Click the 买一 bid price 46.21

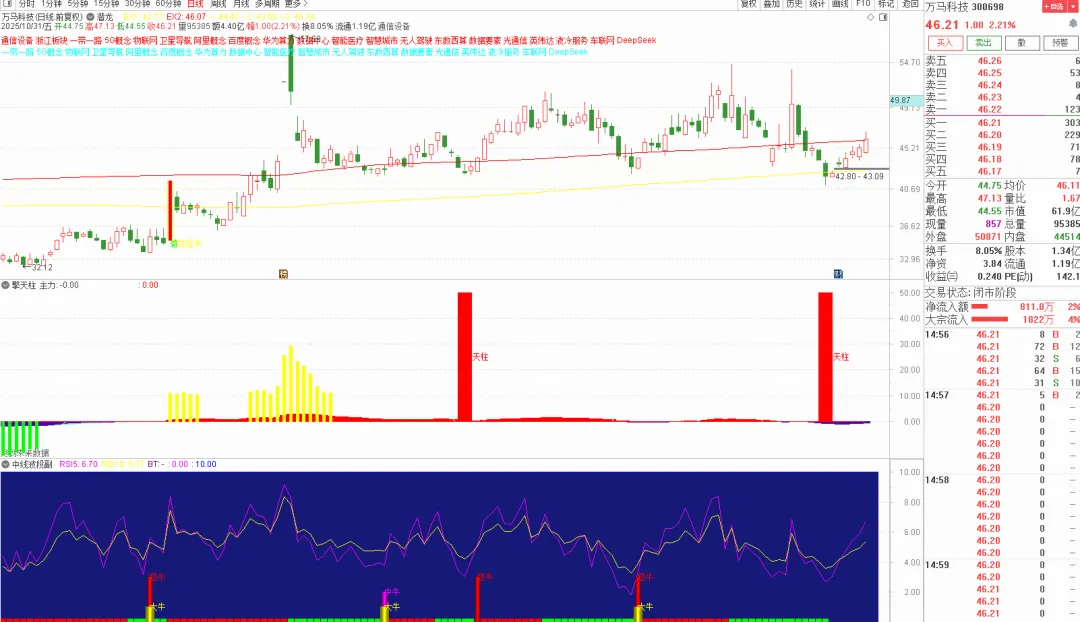pyautogui.click(x=989, y=123)
